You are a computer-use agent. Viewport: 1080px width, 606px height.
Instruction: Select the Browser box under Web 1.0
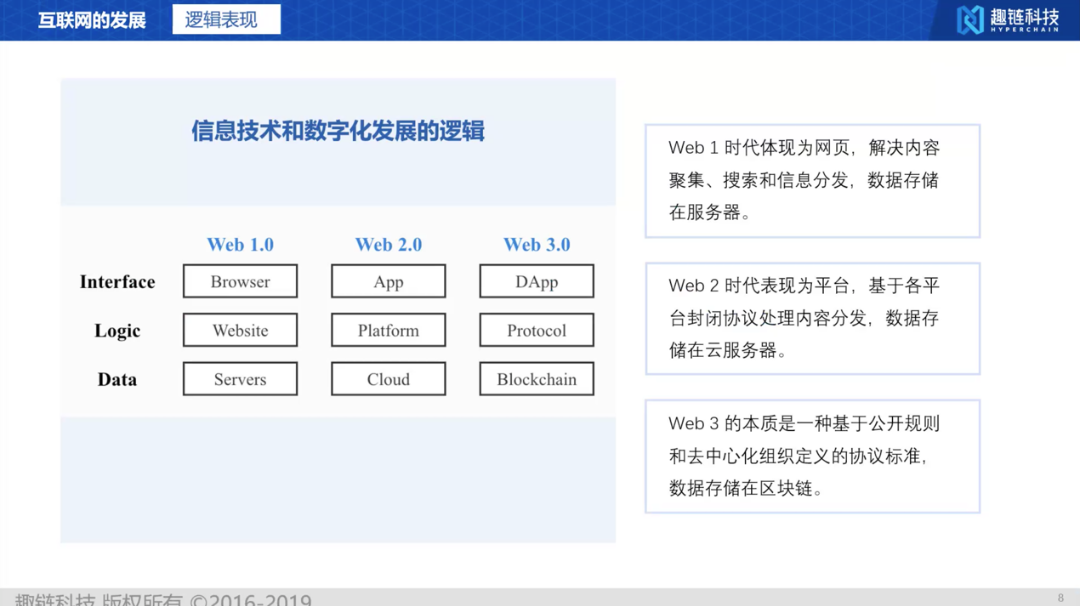[240, 281]
